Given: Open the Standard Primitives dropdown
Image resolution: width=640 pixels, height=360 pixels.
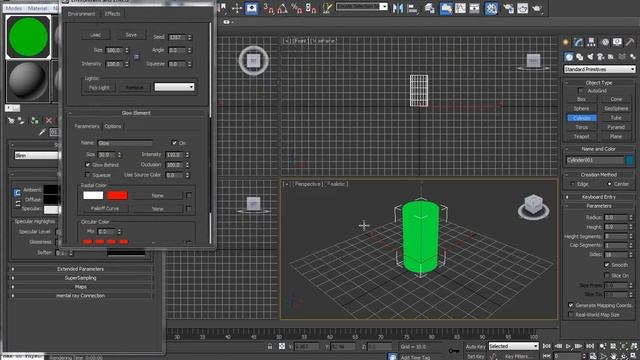Looking at the screenshot, I should 600,69.
